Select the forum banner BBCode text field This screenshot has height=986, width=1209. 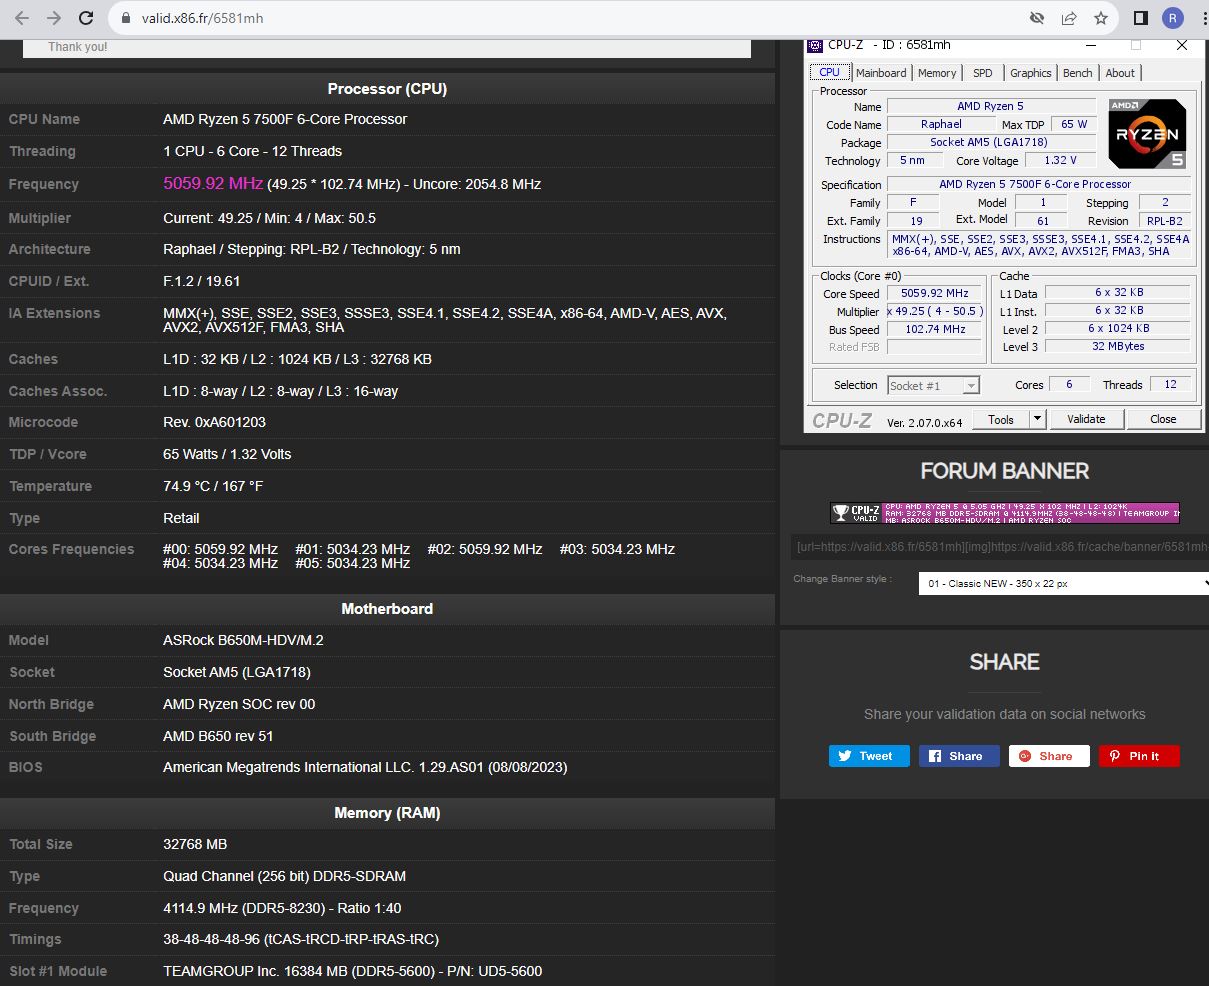(x=1000, y=547)
